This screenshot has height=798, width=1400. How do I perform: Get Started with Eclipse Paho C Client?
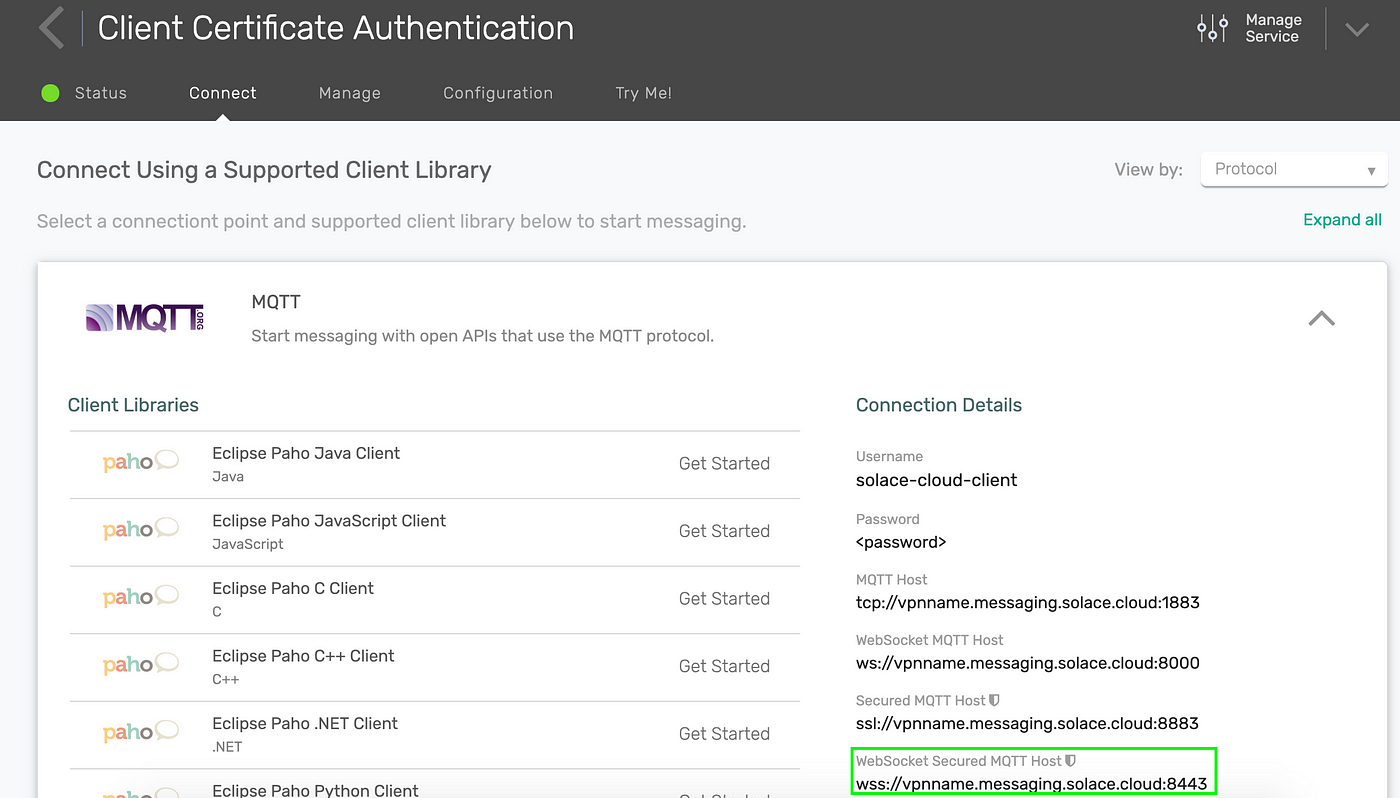coord(724,598)
